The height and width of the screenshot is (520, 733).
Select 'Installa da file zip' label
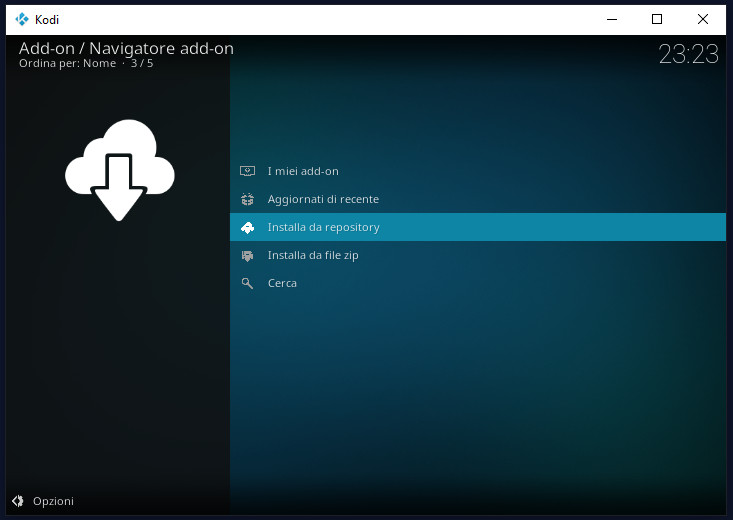click(x=313, y=255)
